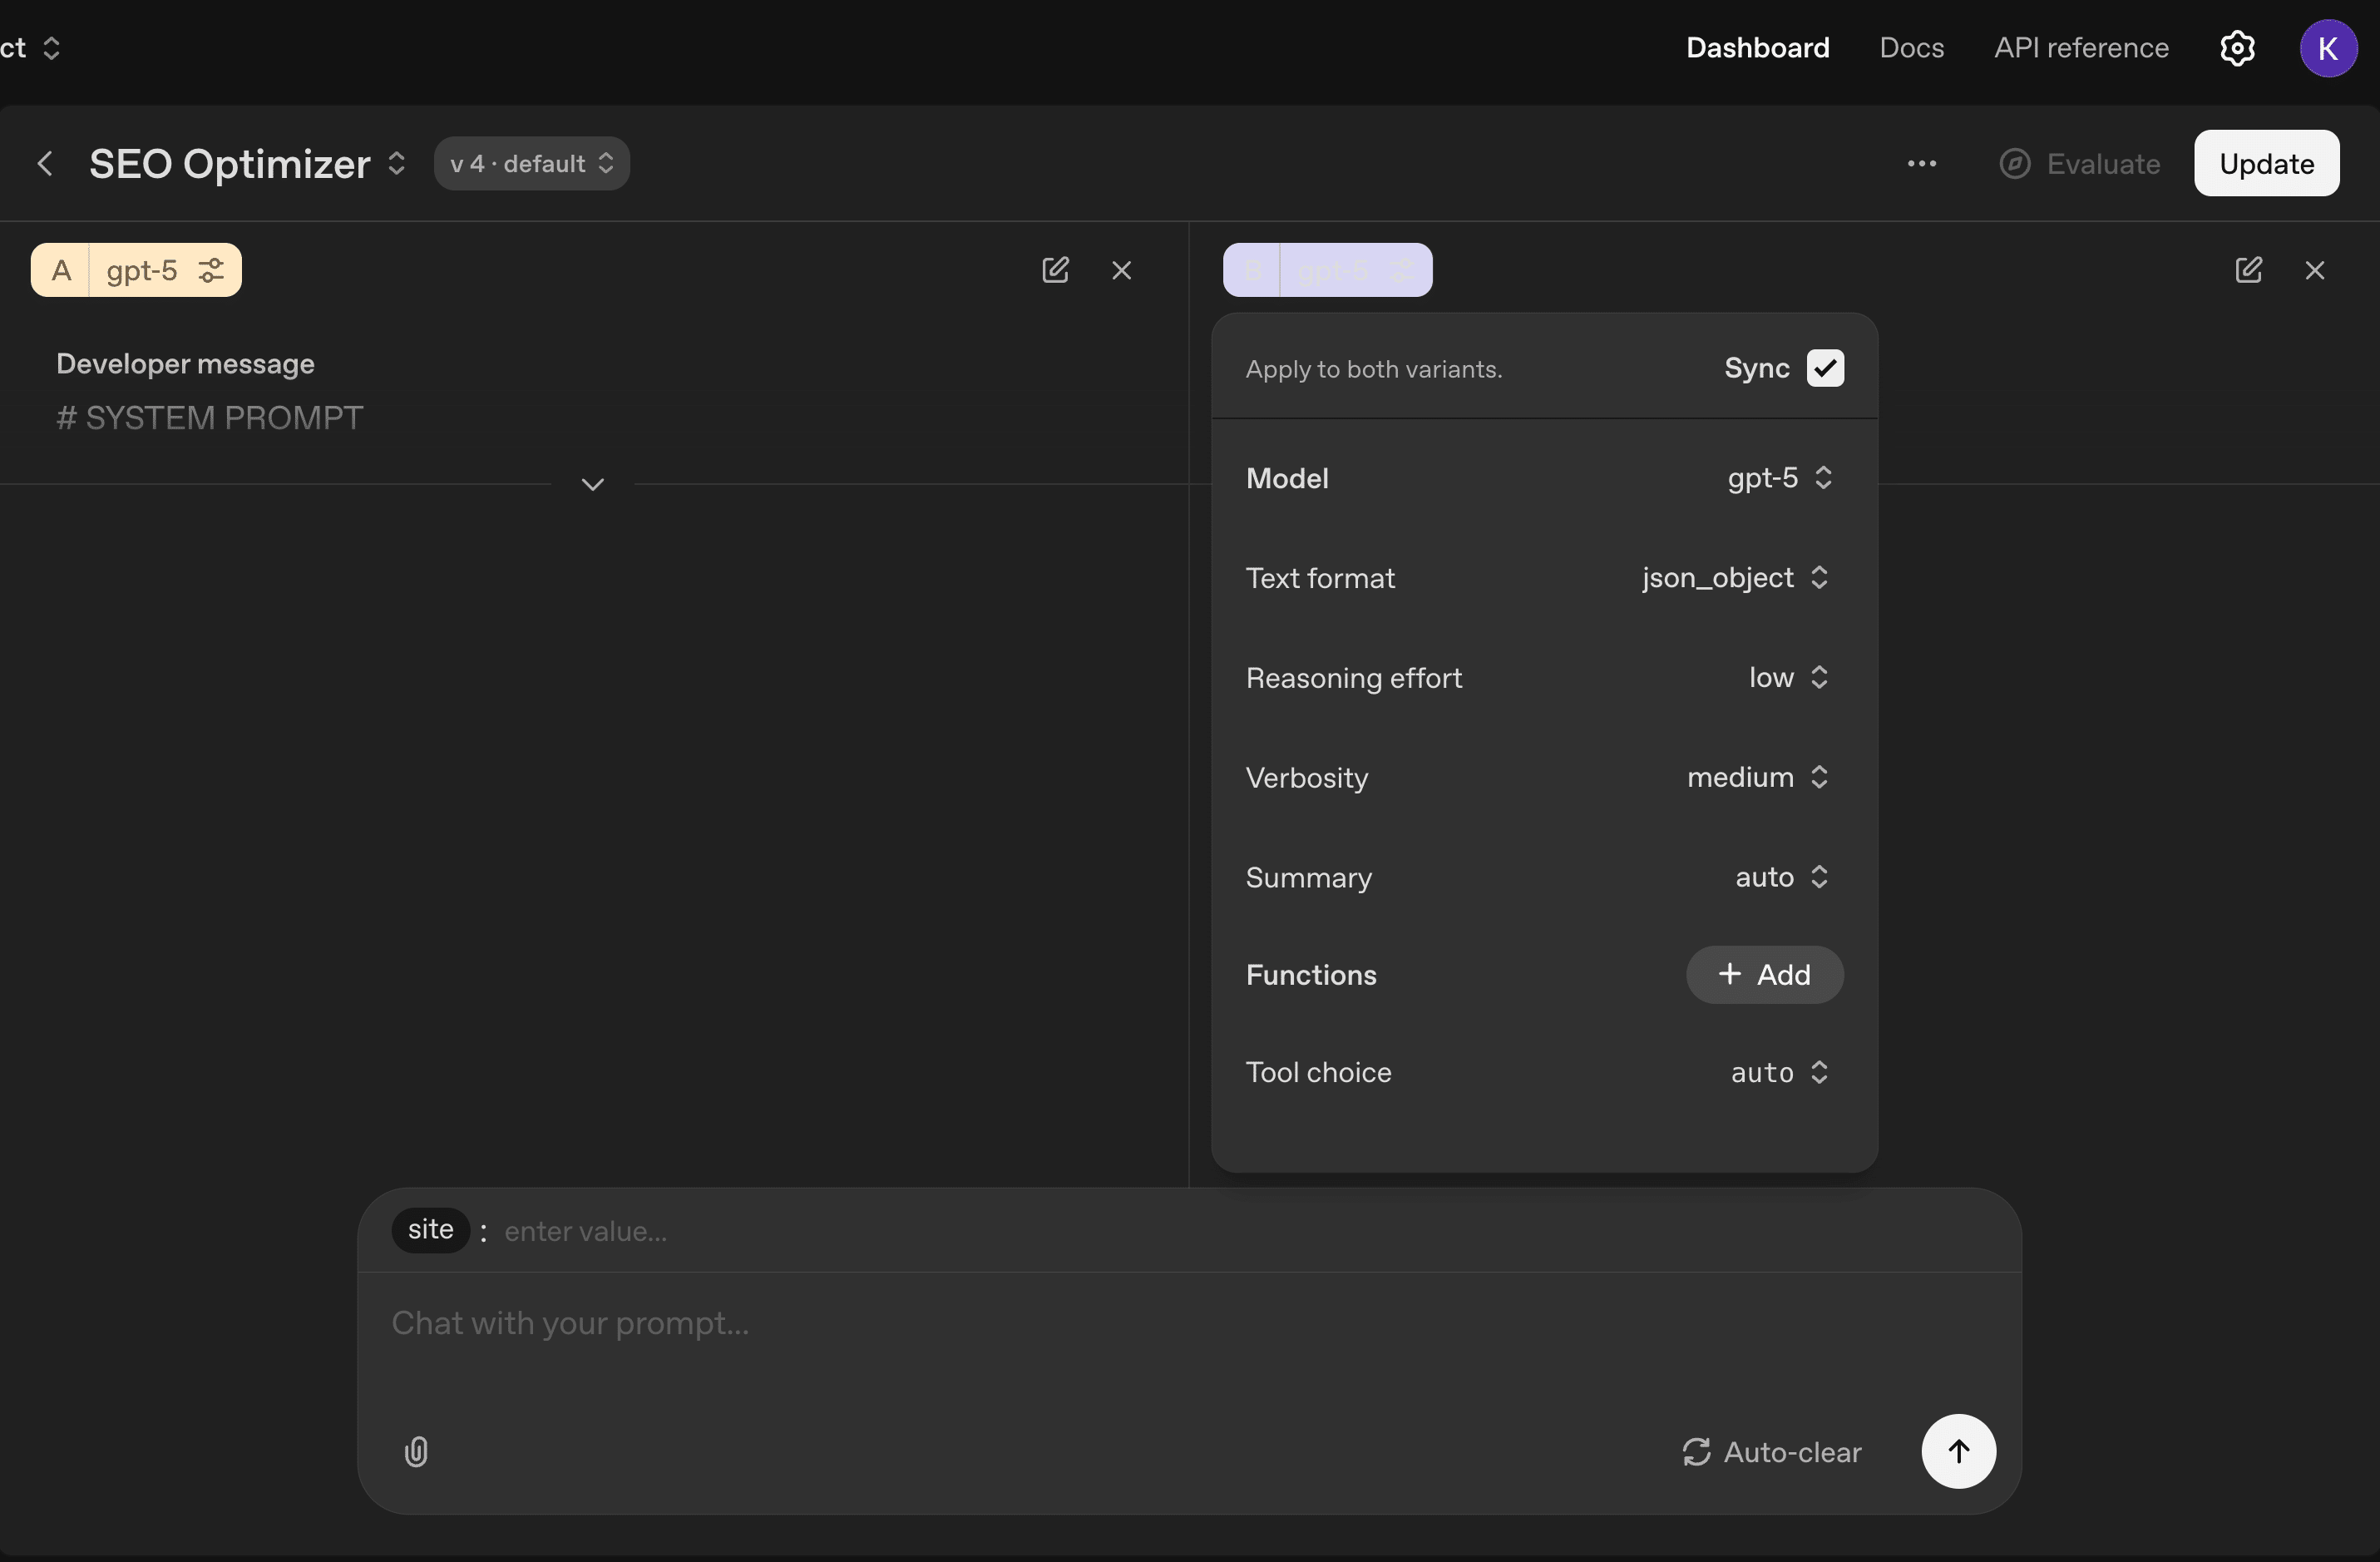This screenshot has height=1562, width=2380.
Task: Click the paperclip attach file icon
Action: tap(416, 1452)
